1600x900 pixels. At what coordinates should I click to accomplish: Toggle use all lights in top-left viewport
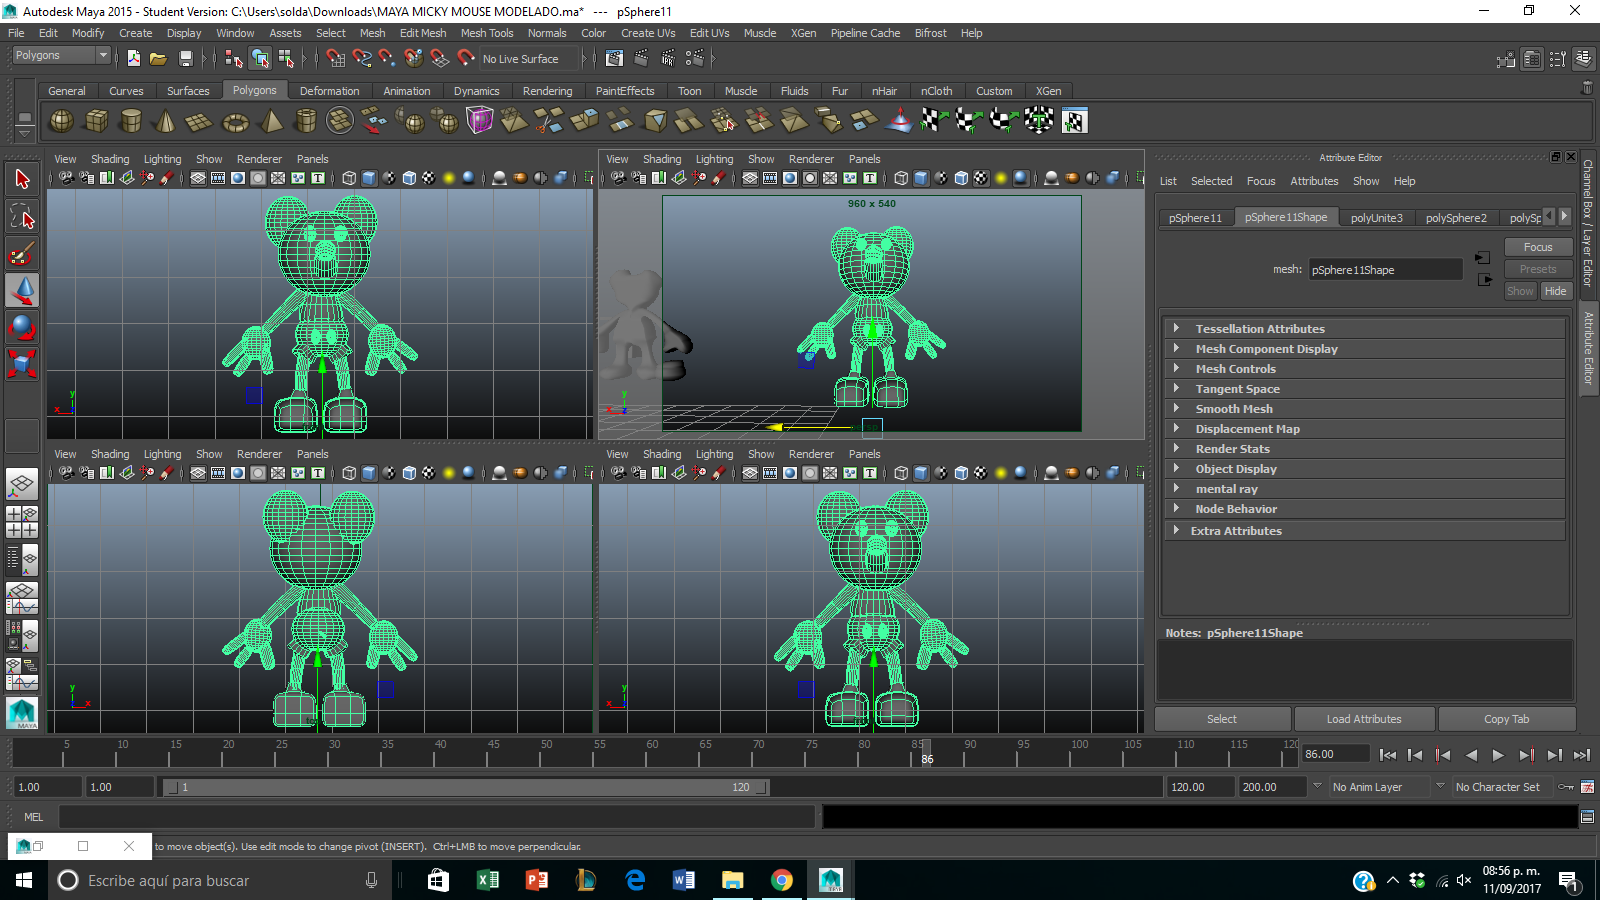pyautogui.click(x=449, y=178)
